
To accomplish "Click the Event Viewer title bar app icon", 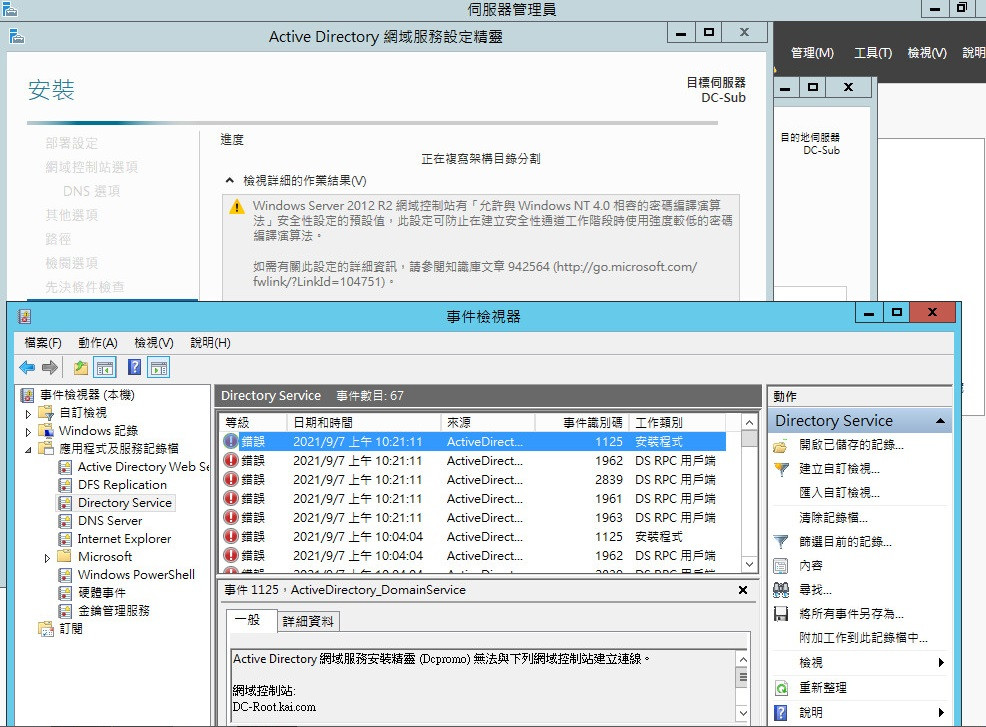I will (25, 316).
